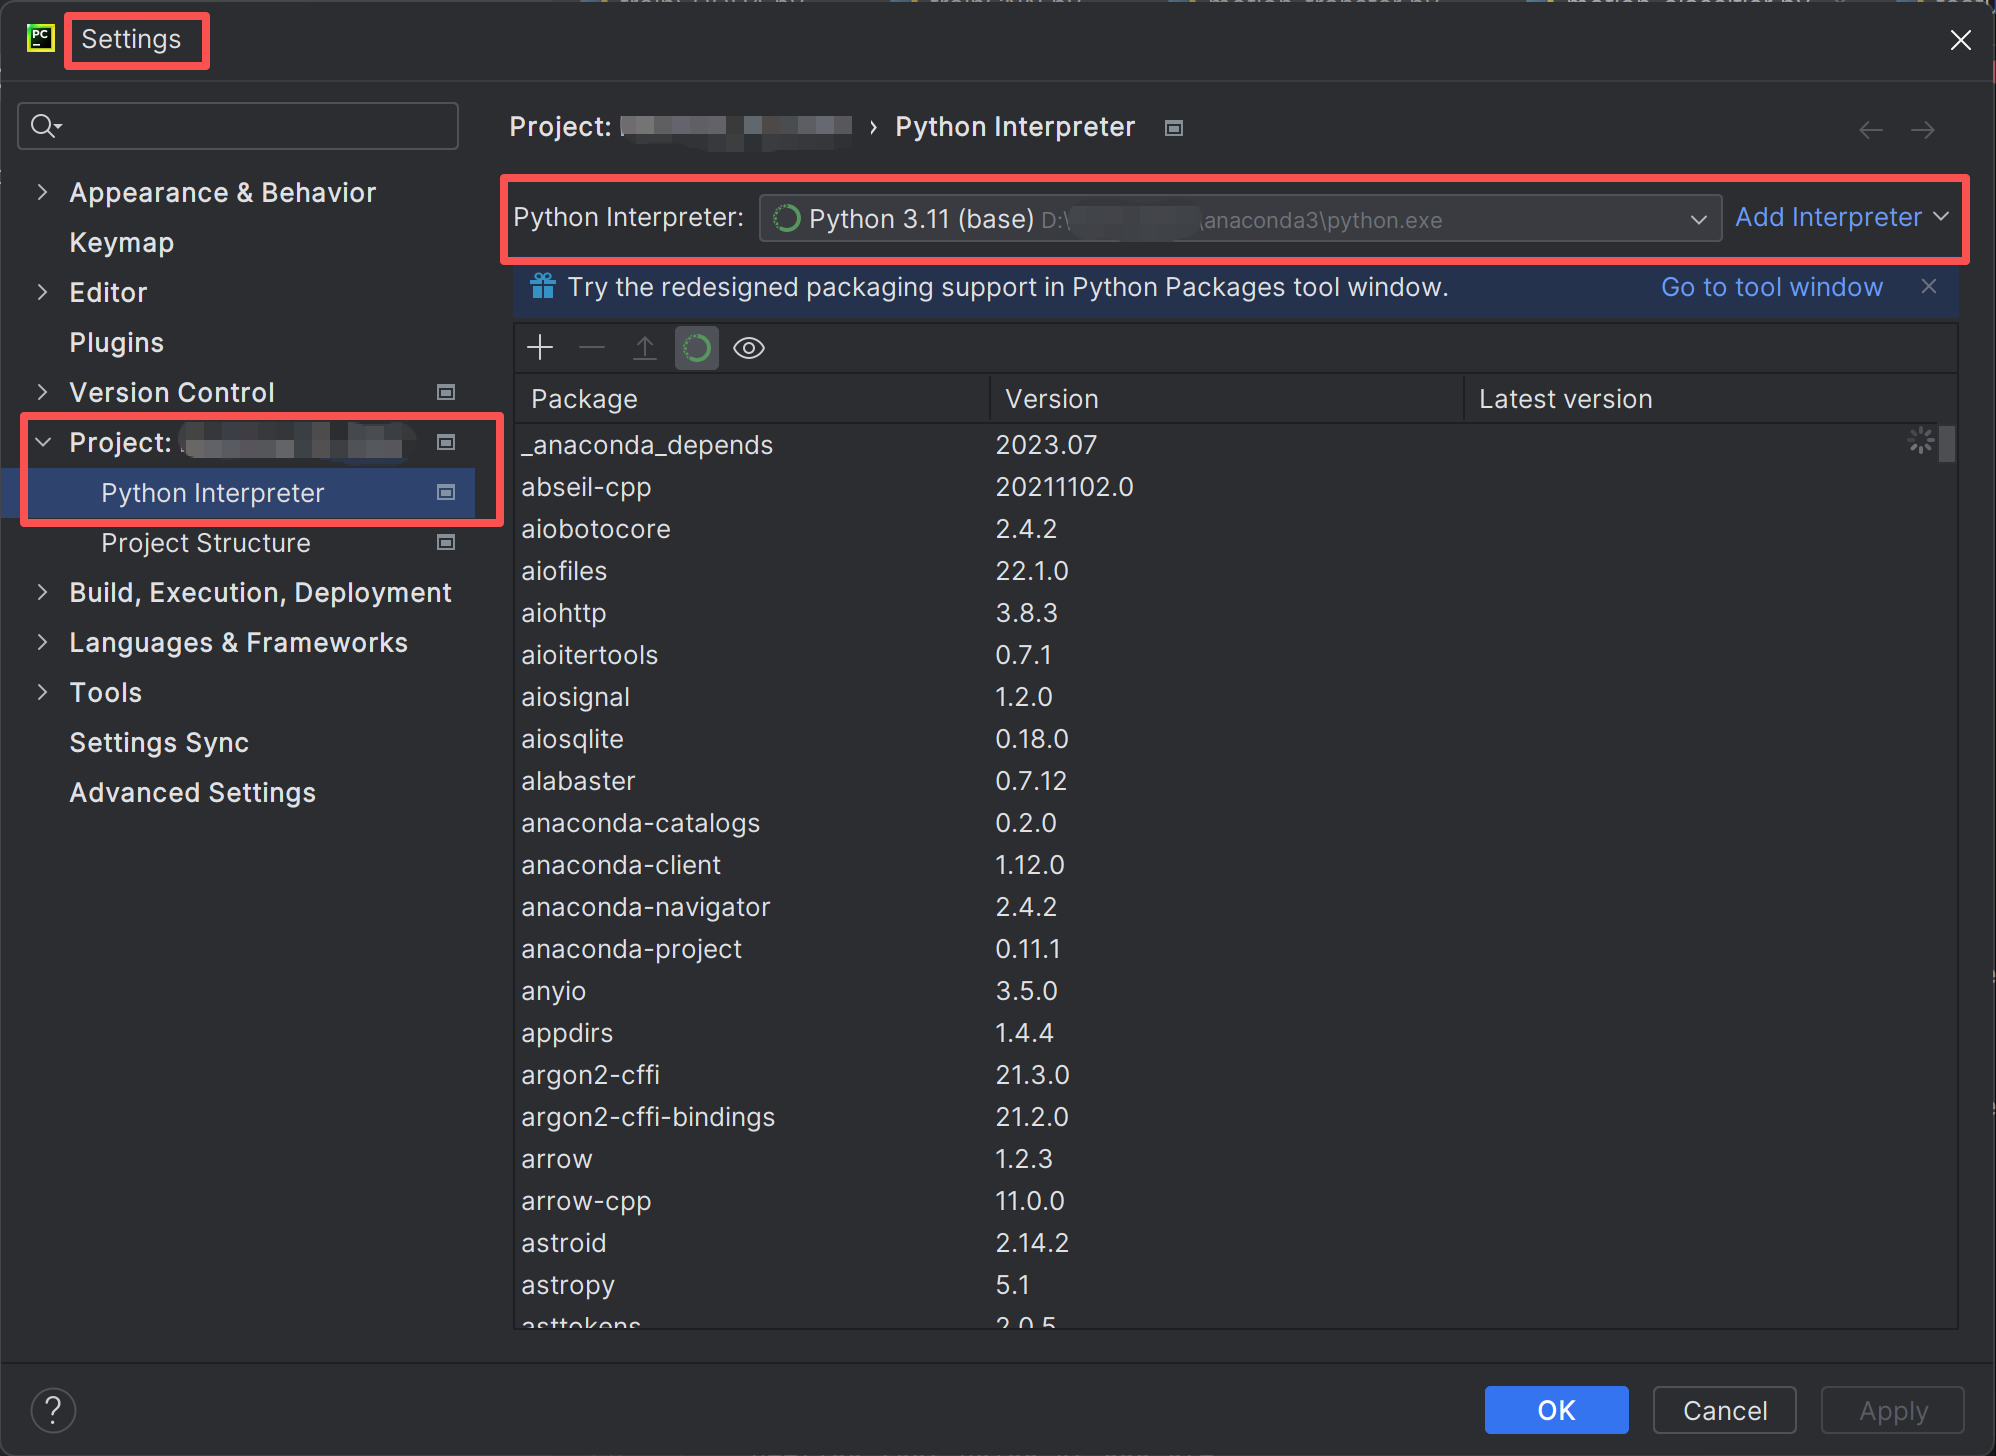Viewport: 1996px width, 1456px height.
Task: Click the PyCharm logo icon in title bar
Action: (40, 39)
